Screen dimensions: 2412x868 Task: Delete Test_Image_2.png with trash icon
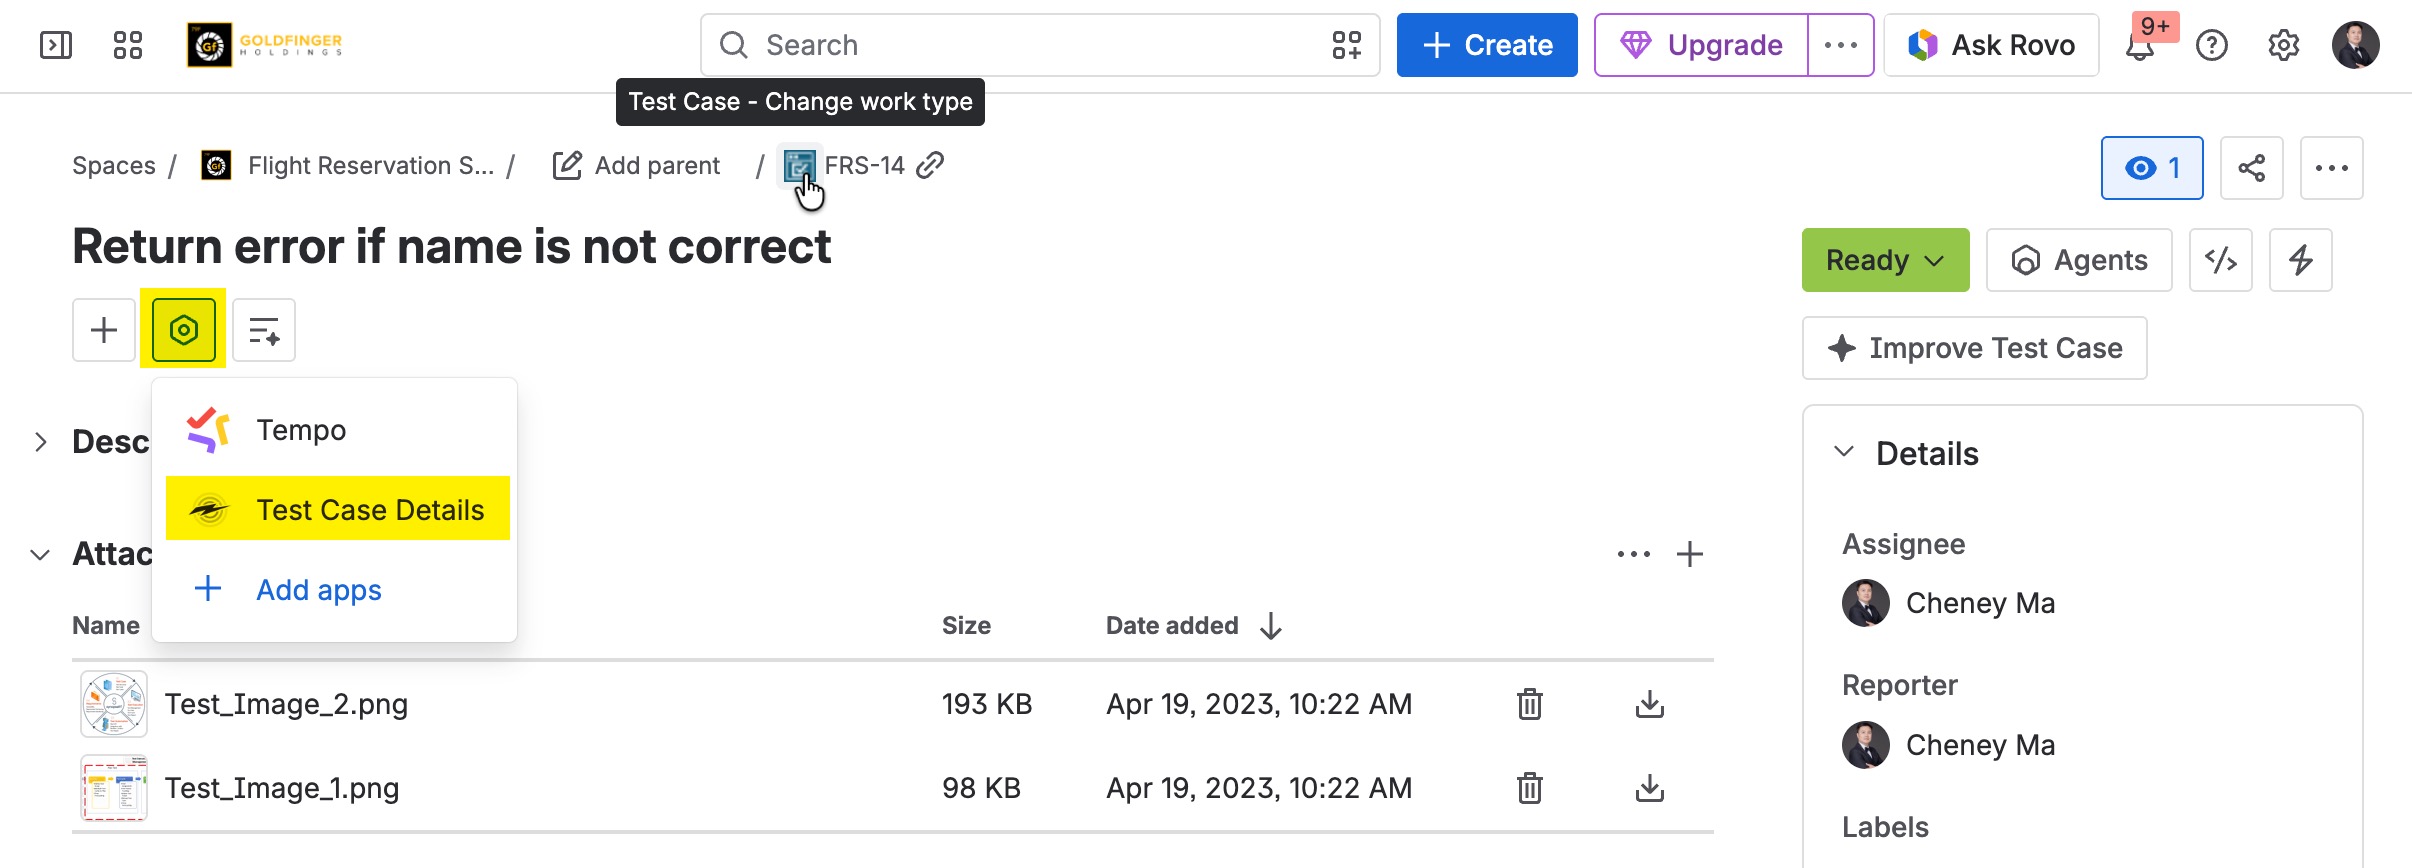click(x=1530, y=704)
